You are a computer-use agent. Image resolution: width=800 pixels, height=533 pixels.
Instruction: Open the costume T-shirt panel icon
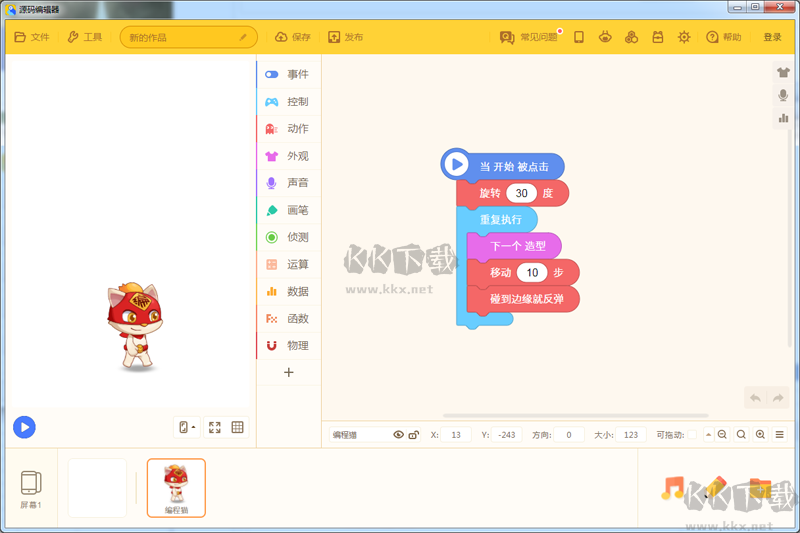[x=783, y=72]
